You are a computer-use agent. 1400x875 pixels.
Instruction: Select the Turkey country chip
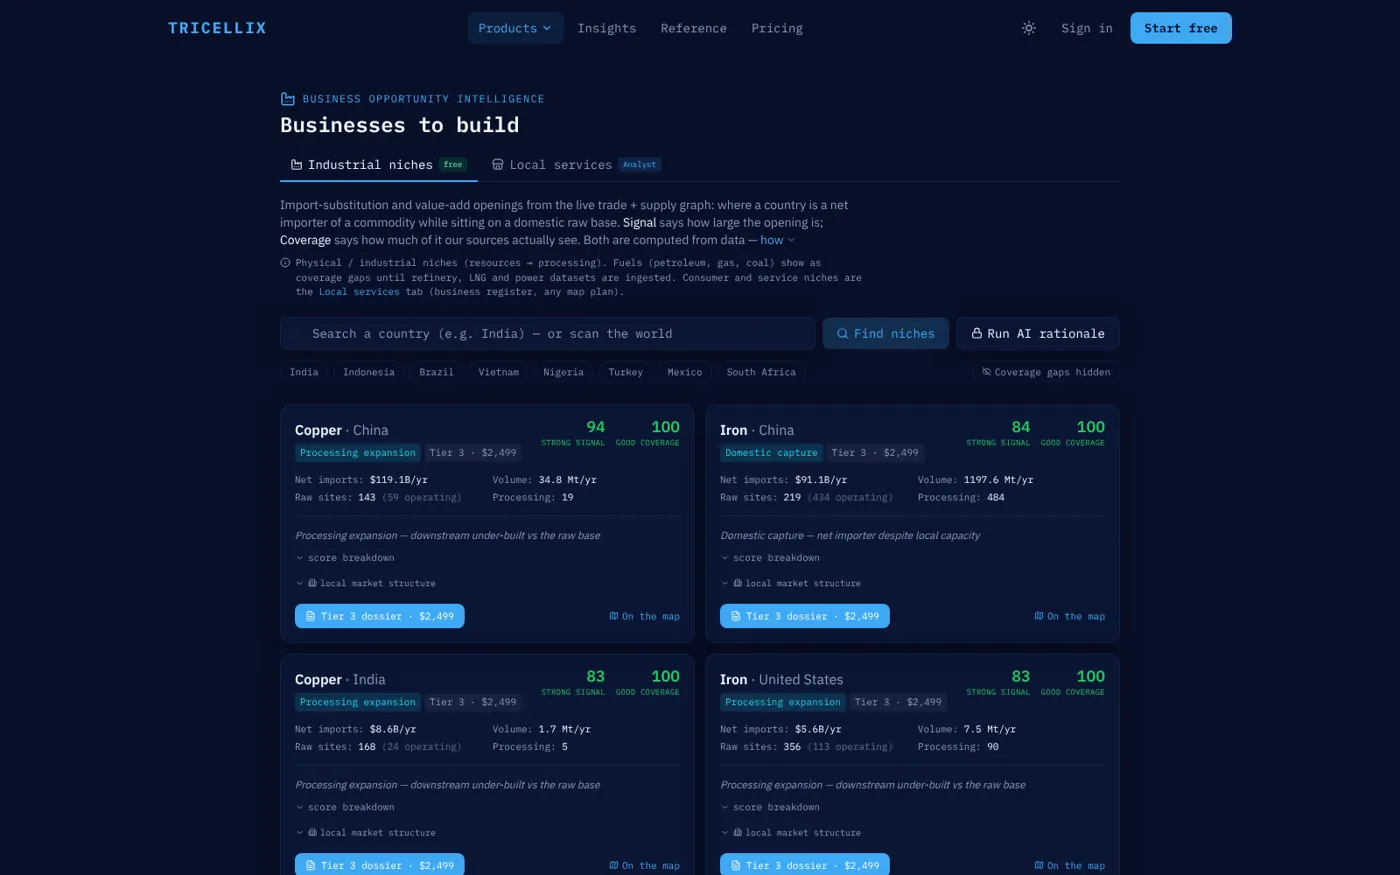626,372
